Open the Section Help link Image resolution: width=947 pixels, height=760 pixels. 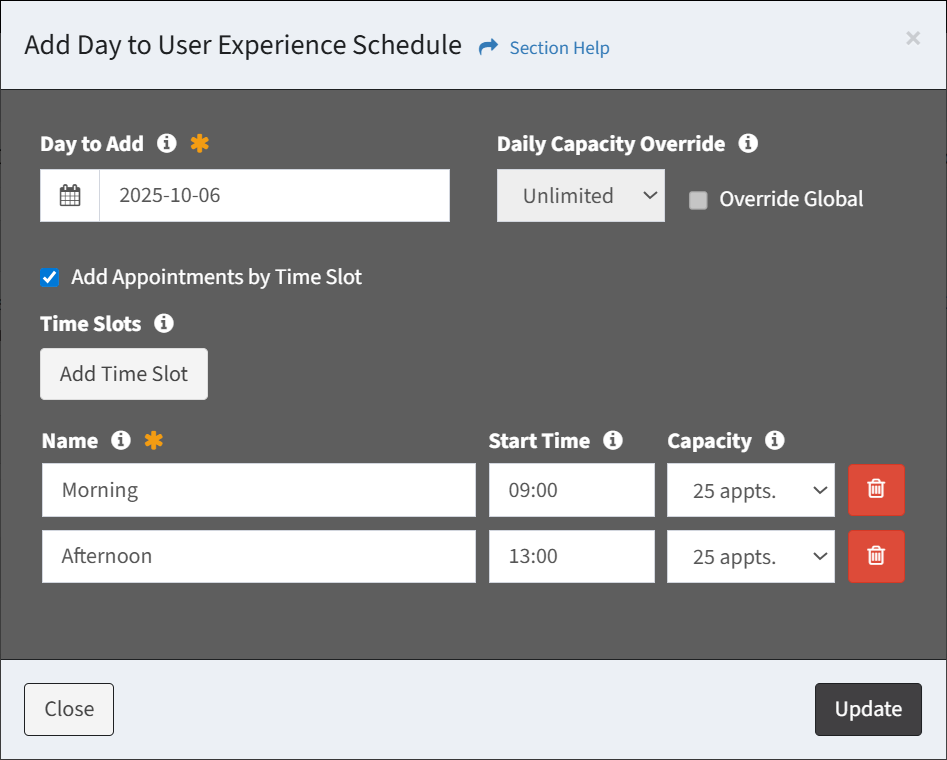pos(558,48)
